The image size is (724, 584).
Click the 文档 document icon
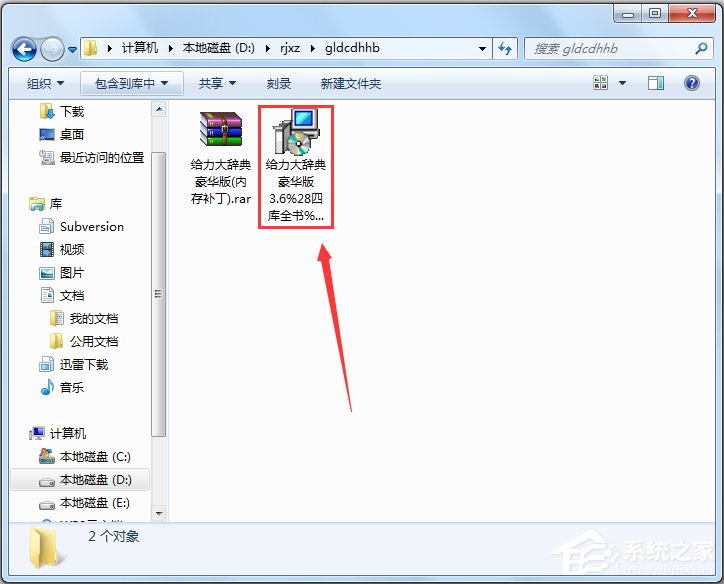point(47,295)
